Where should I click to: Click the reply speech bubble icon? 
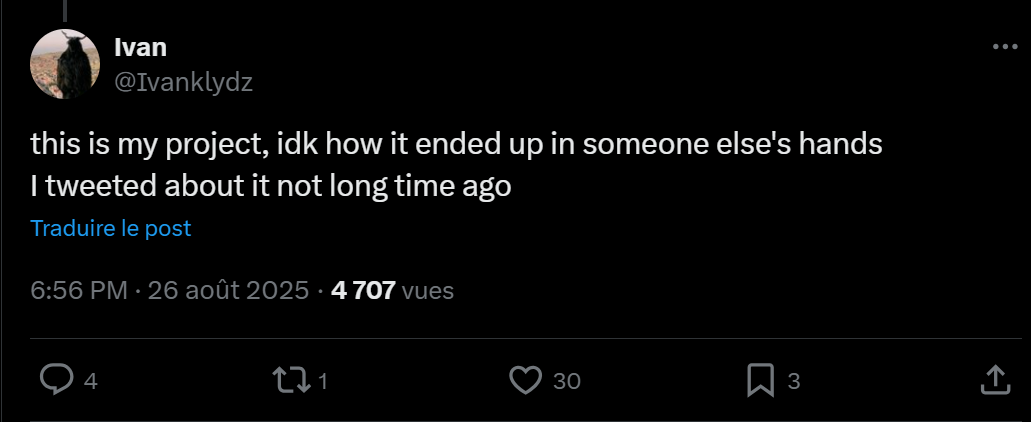(x=57, y=379)
